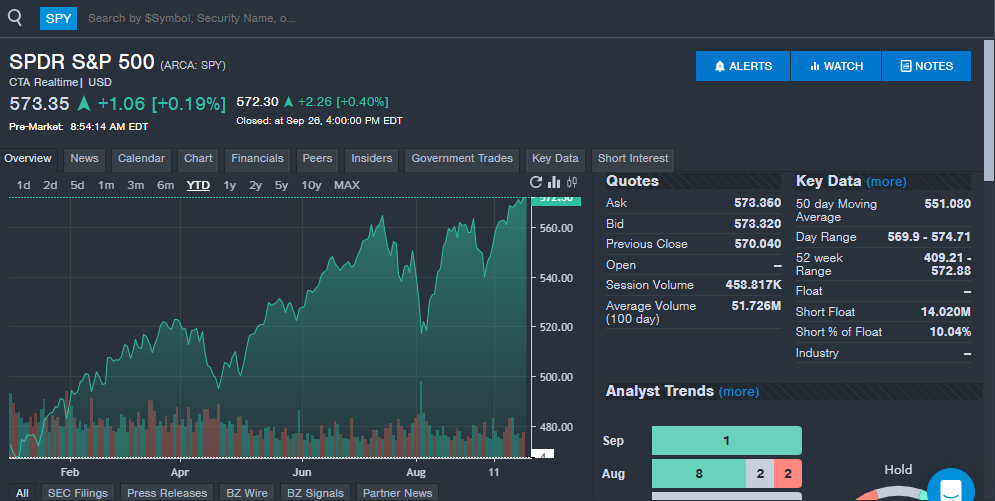Click the Hold rating label
Image resolution: width=995 pixels, height=501 pixels.
click(x=898, y=470)
